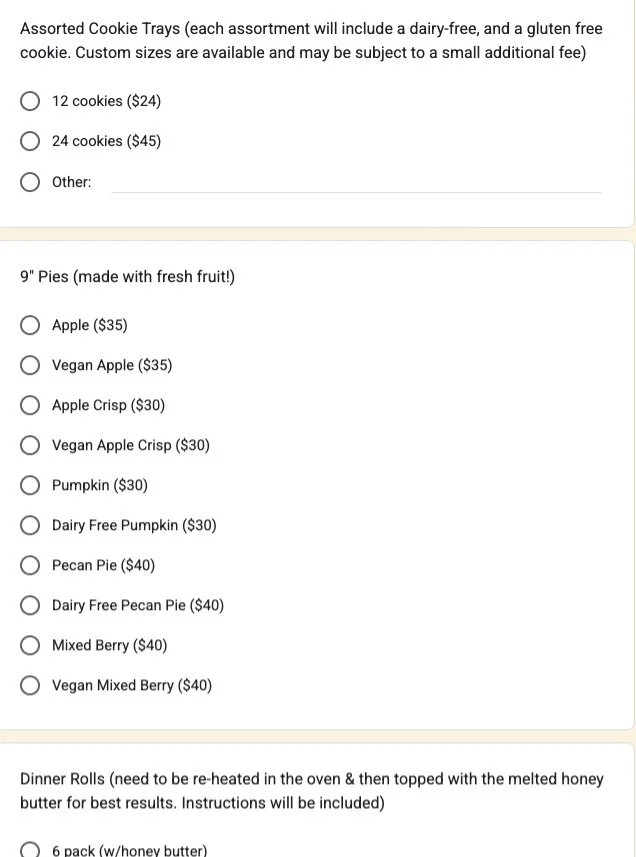
Task: Pick the Apple ($35) pie
Action: (31, 325)
